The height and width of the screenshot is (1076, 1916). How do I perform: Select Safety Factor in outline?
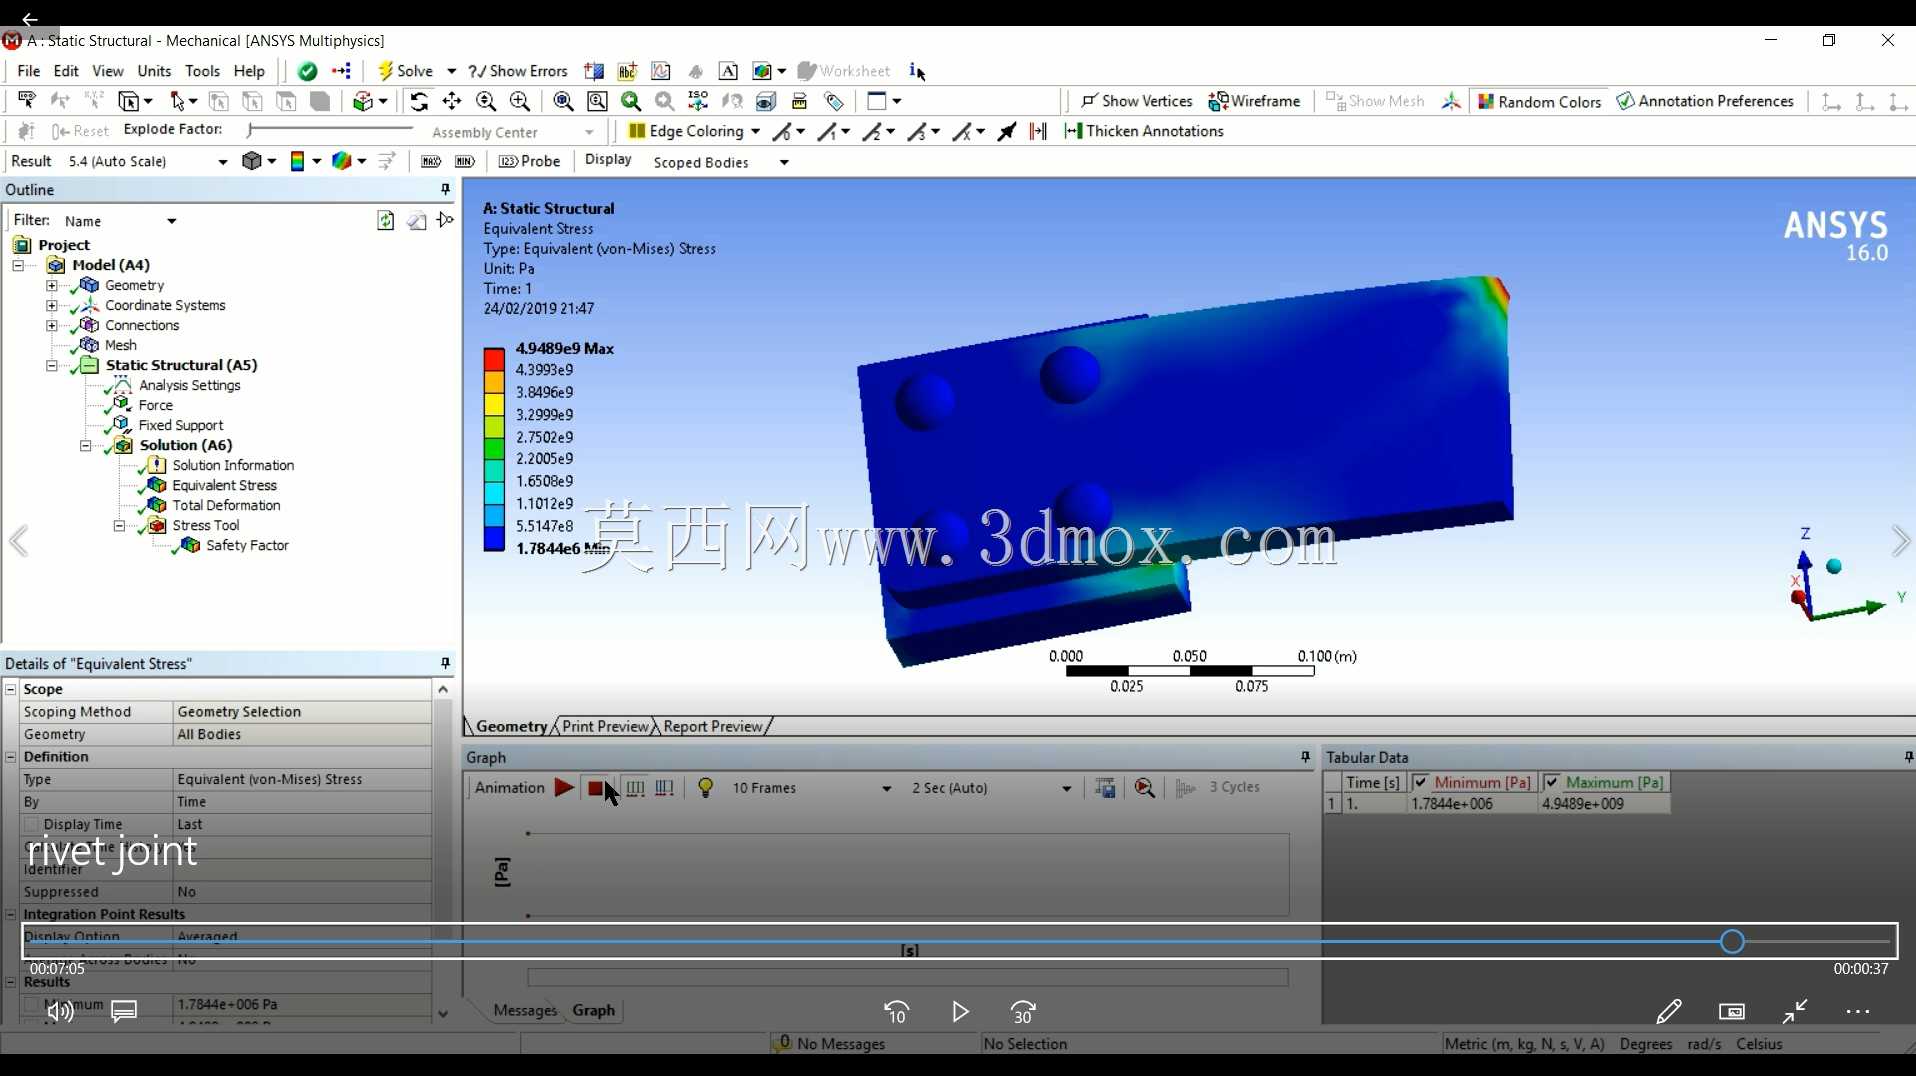pyautogui.click(x=247, y=545)
